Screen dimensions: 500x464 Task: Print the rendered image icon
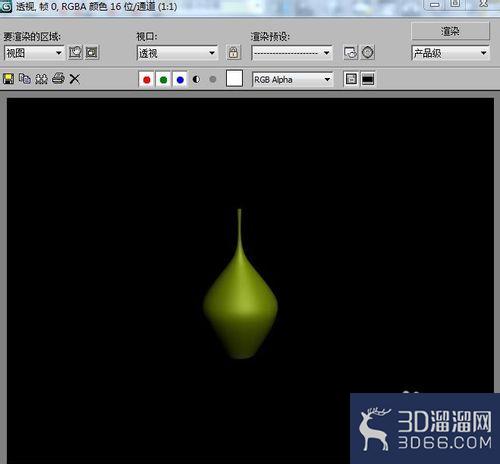click(58, 79)
